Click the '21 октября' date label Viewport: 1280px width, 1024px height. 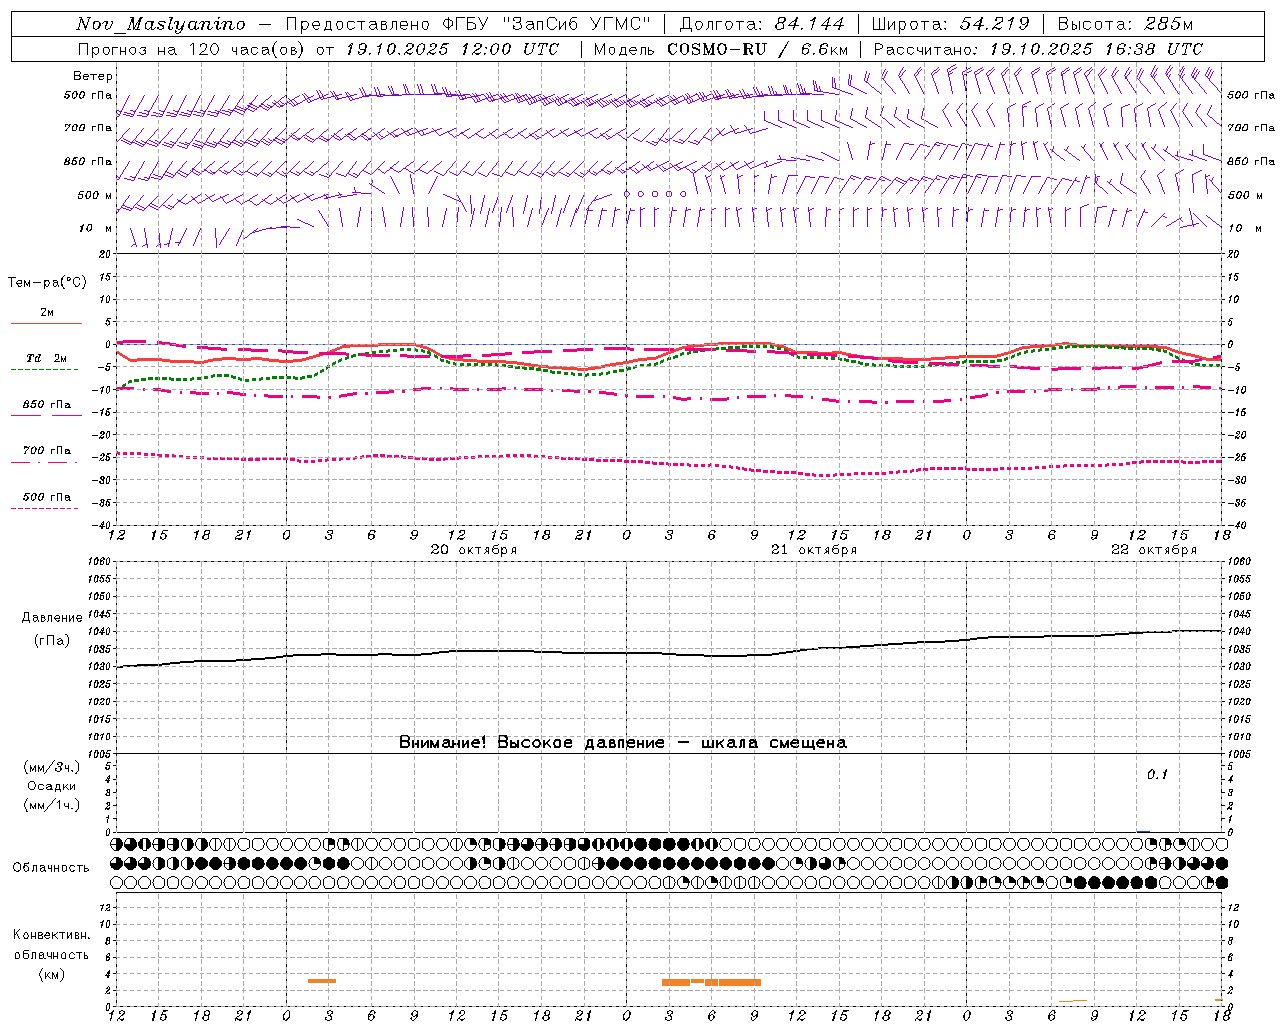[x=814, y=550]
